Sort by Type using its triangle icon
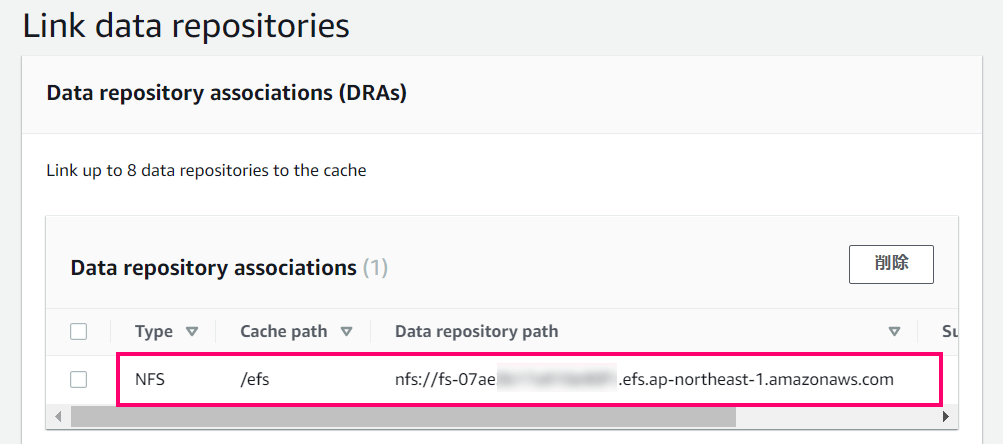1003x444 pixels. point(191,332)
